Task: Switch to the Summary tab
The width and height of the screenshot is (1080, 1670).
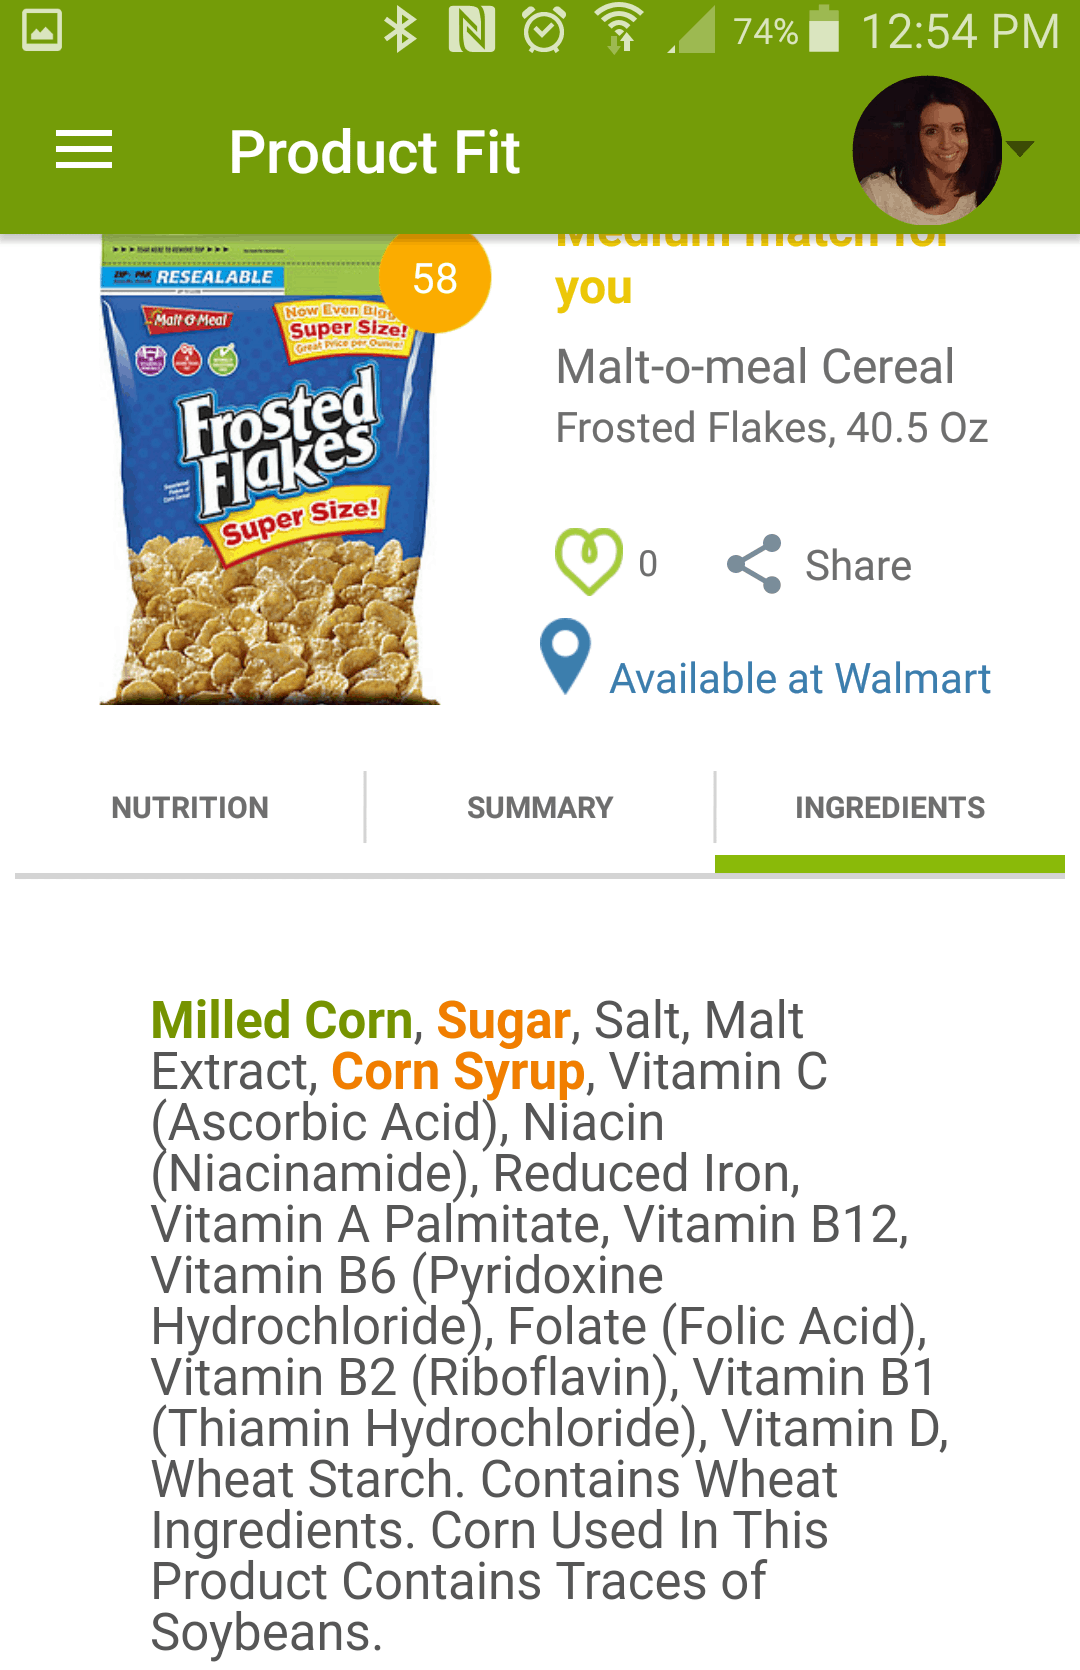Action: (540, 807)
